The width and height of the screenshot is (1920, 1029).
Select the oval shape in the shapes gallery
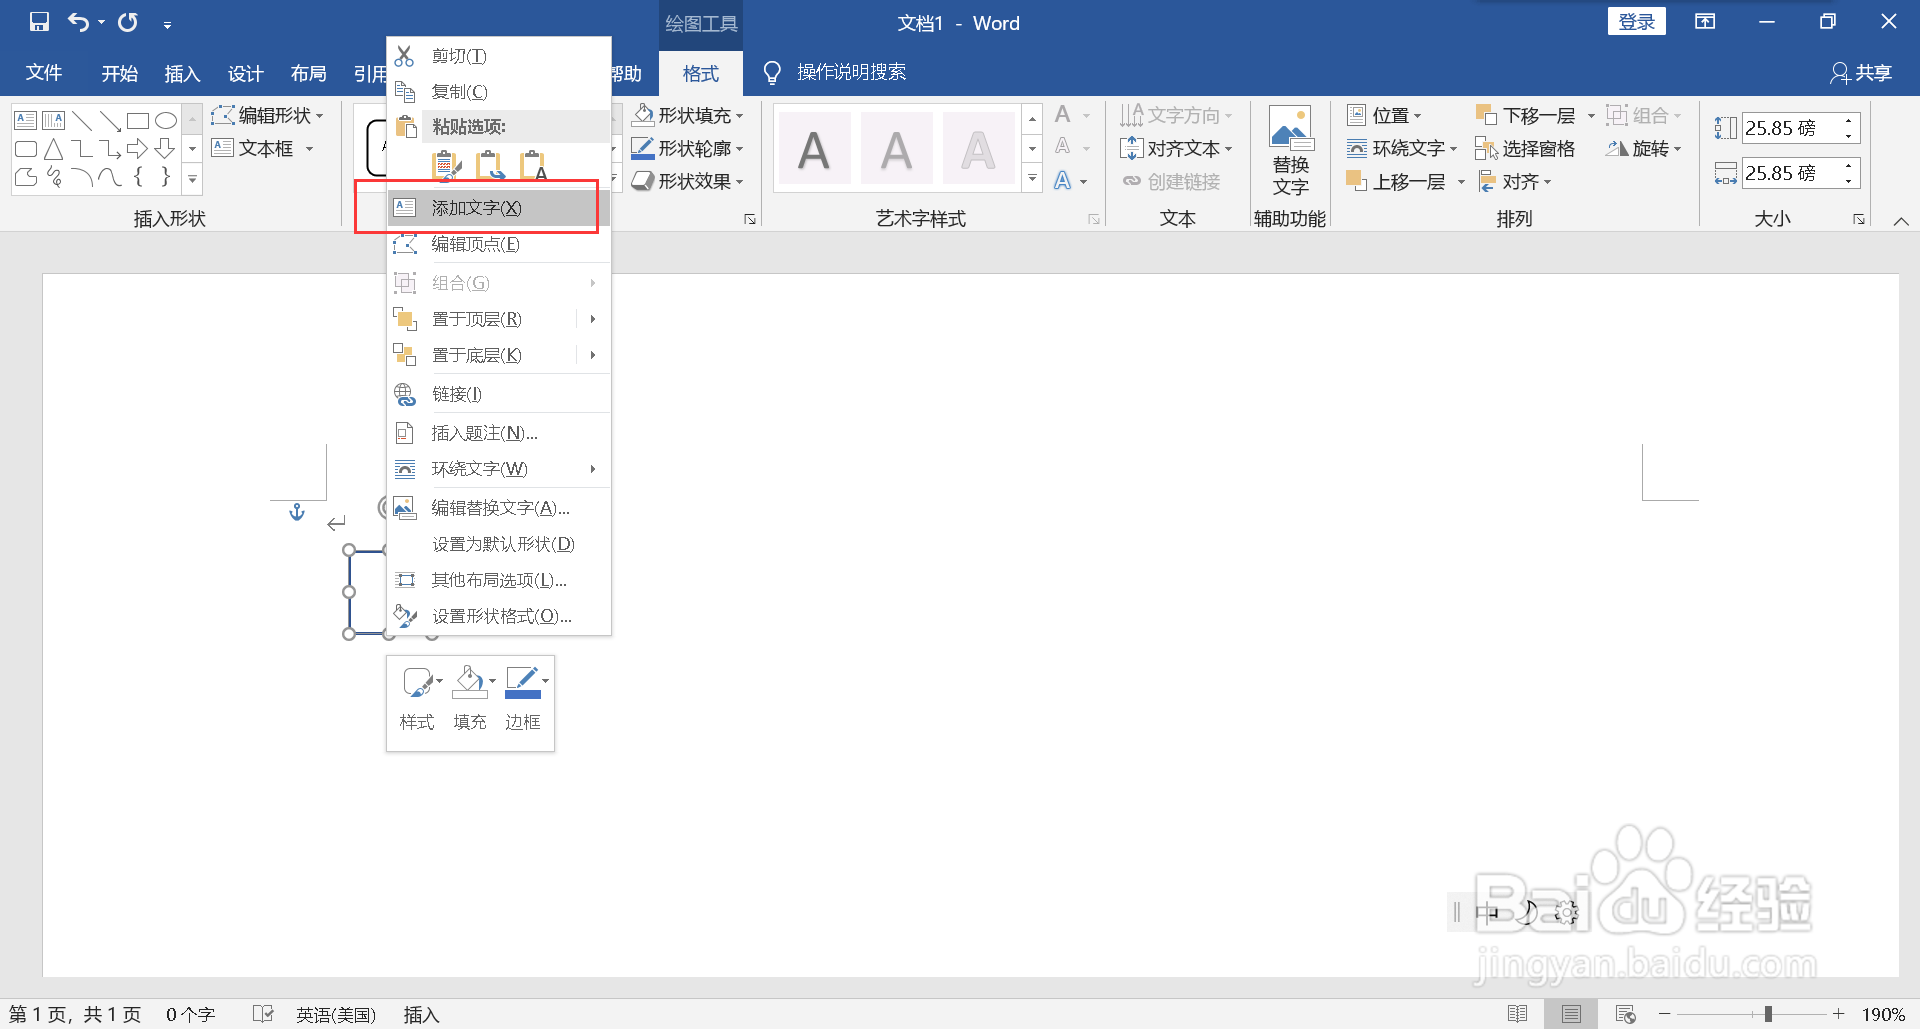click(166, 119)
